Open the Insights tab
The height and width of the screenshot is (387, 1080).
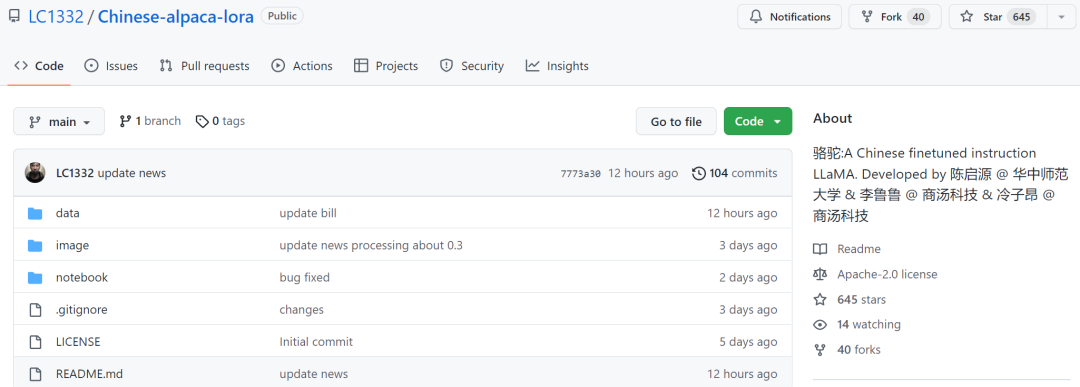557,66
